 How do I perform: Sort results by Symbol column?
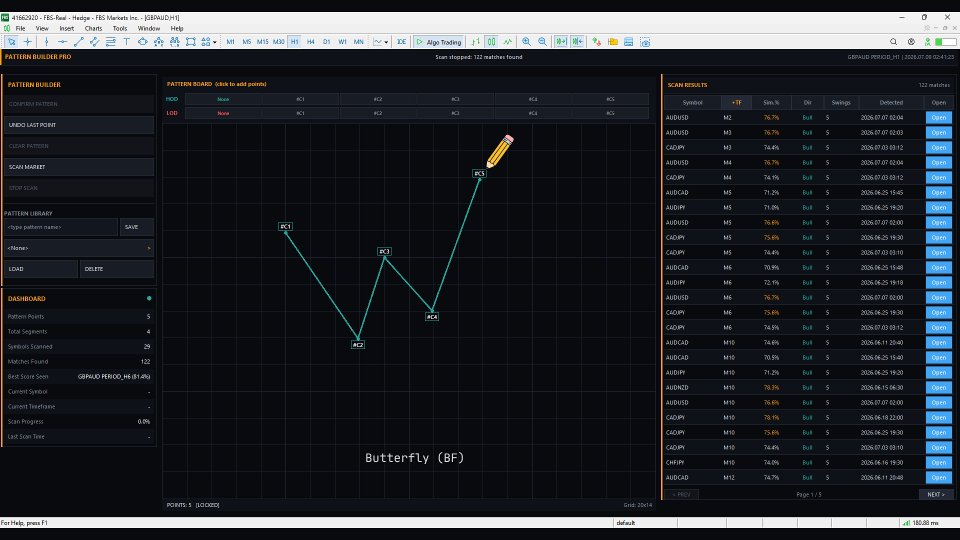692,103
